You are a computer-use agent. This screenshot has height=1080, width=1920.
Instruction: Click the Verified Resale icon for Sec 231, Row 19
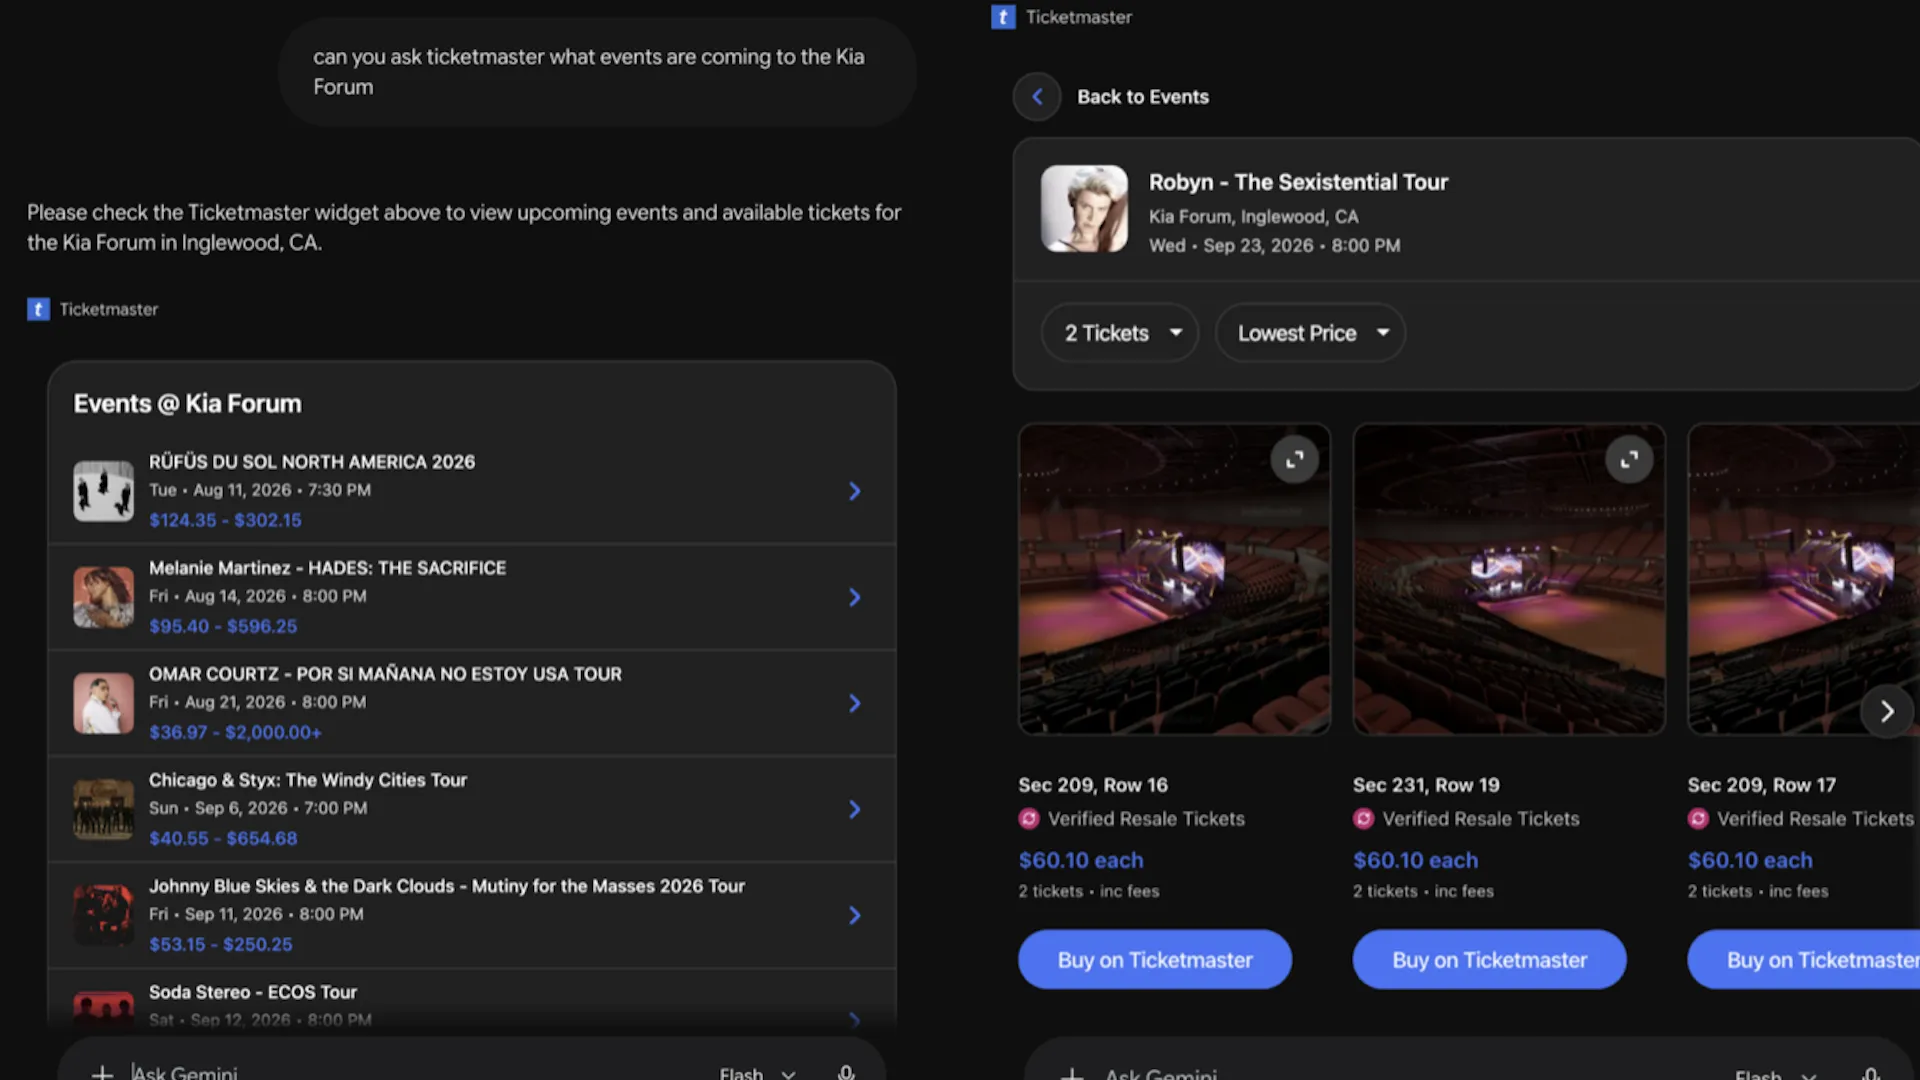1364,819
